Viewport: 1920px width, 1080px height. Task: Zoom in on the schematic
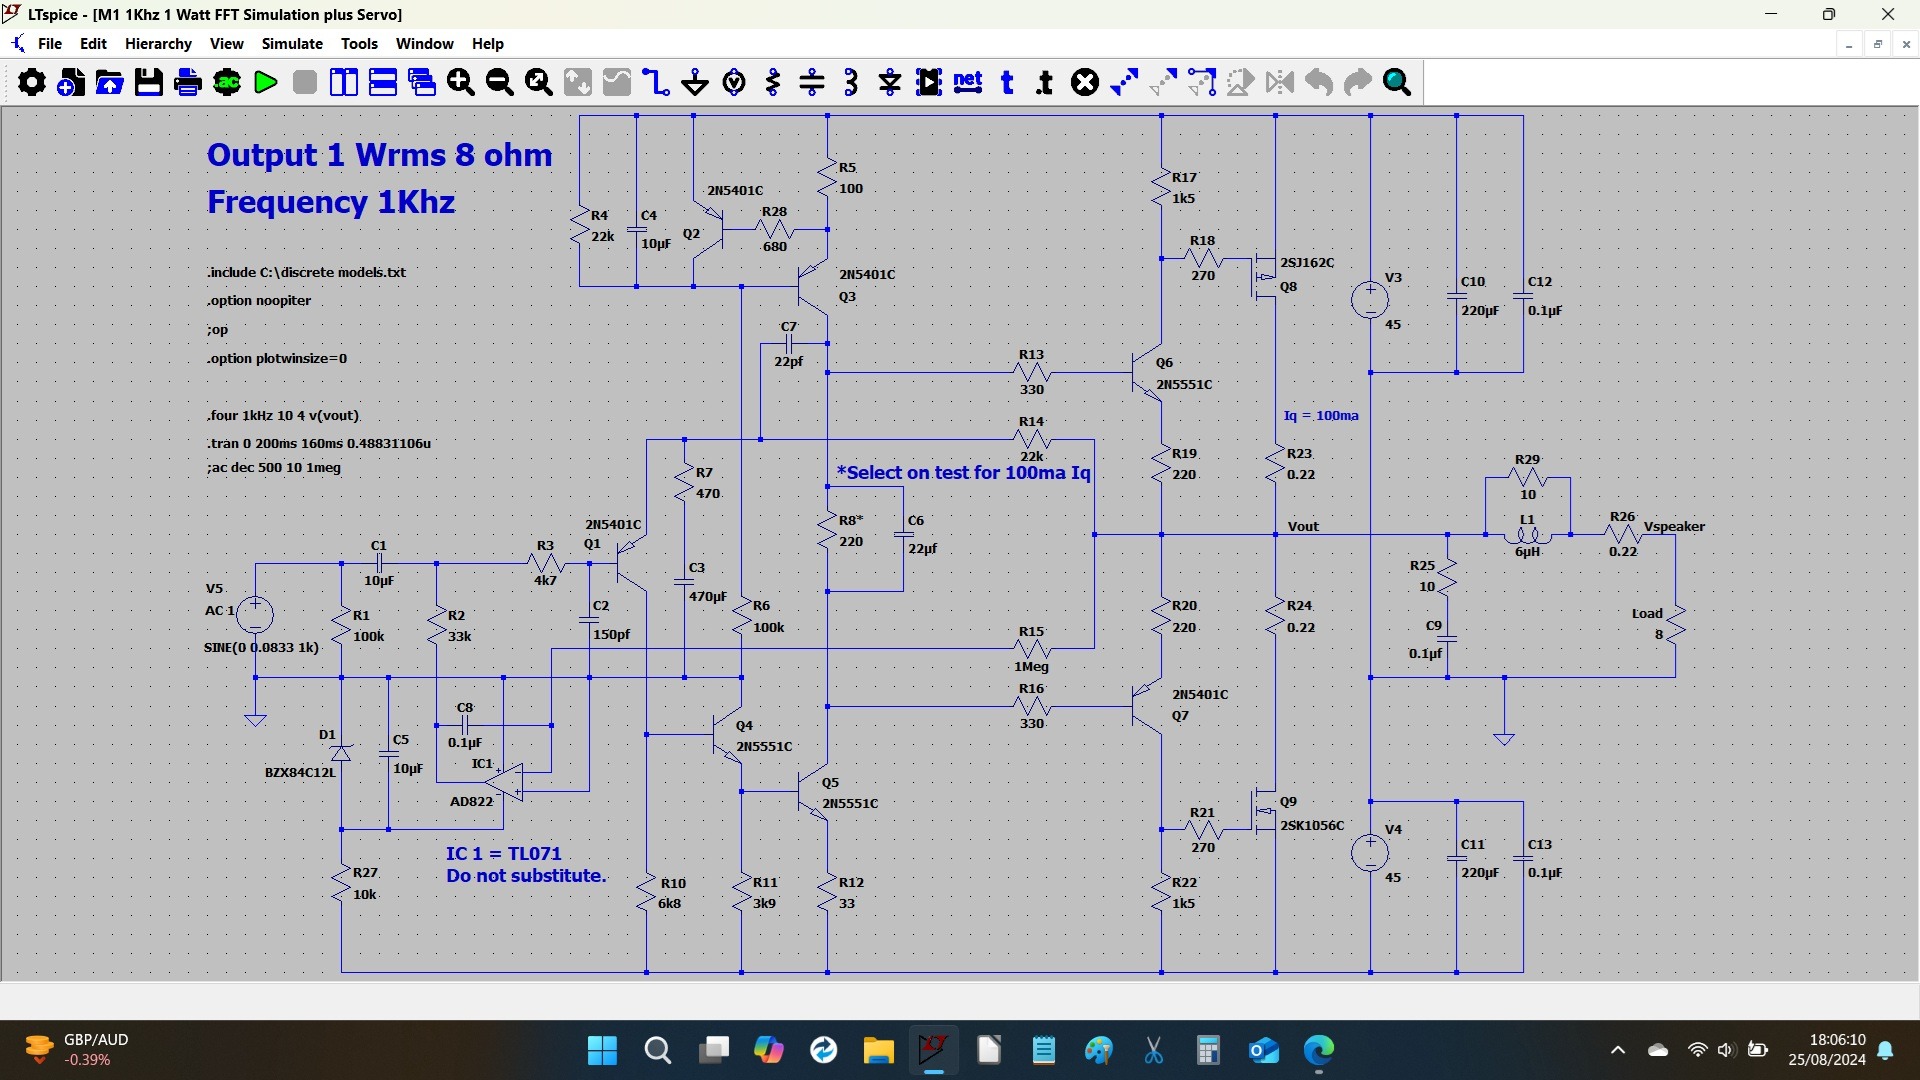460,82
